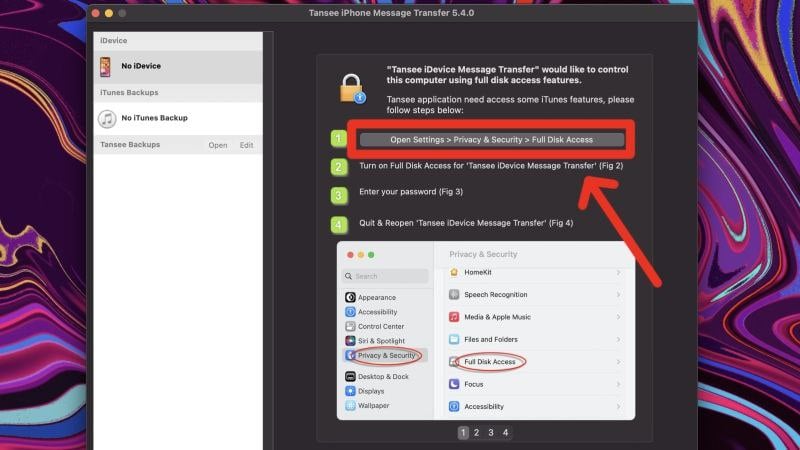Switch to figure page 2
The image size is (800, 450).
pyautogui.click(x=477, y=433)
